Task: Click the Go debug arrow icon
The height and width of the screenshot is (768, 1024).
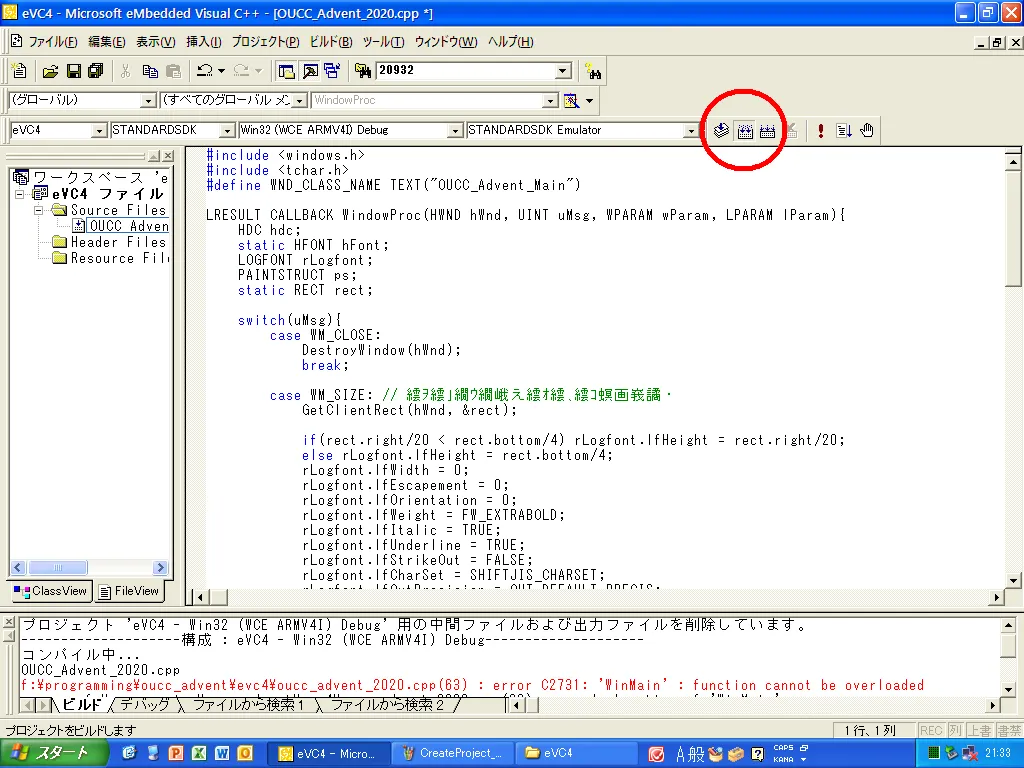Action: coord(844,131)
